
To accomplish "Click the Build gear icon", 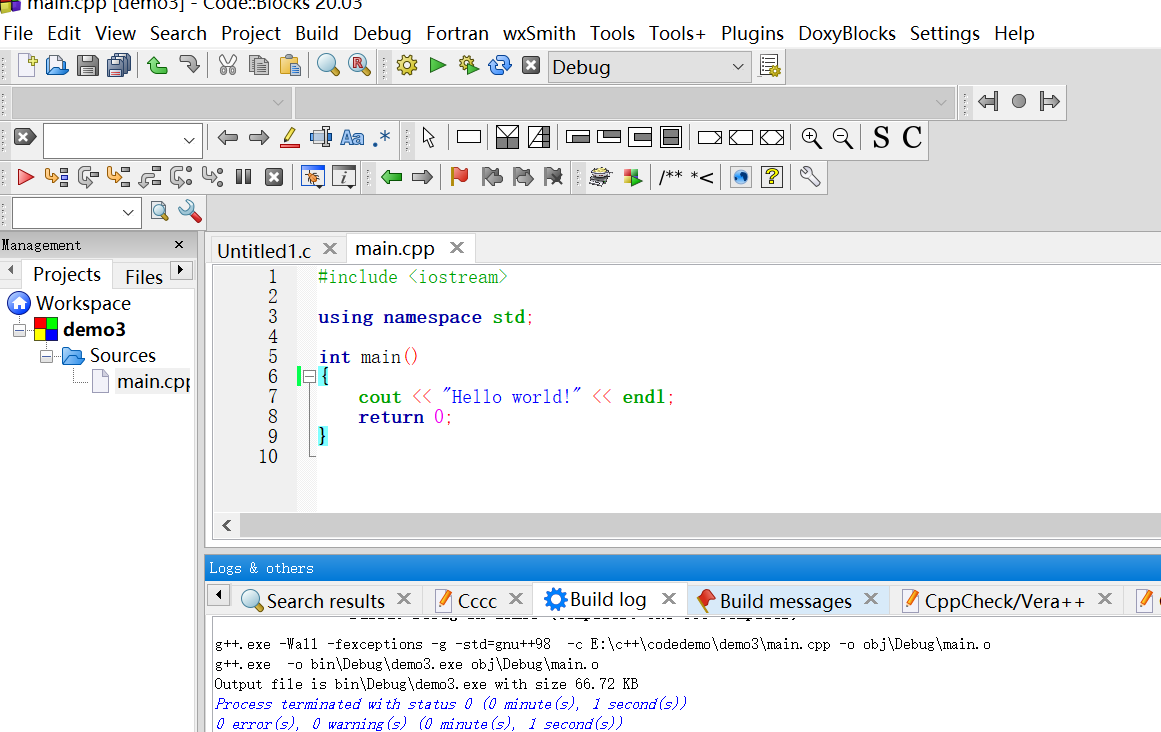I will [406, 66].
